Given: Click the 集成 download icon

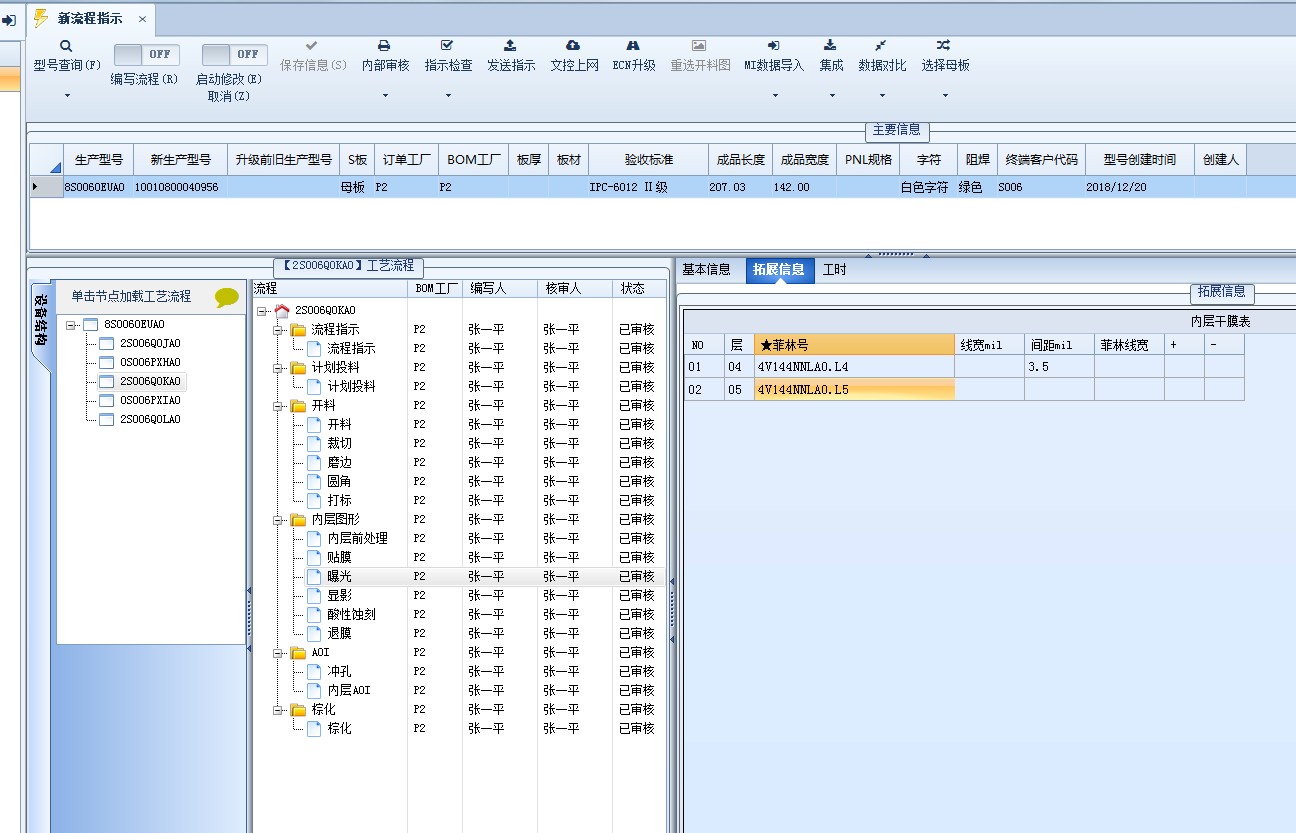Looking at the screenshot, I should (x=830, y=46).
